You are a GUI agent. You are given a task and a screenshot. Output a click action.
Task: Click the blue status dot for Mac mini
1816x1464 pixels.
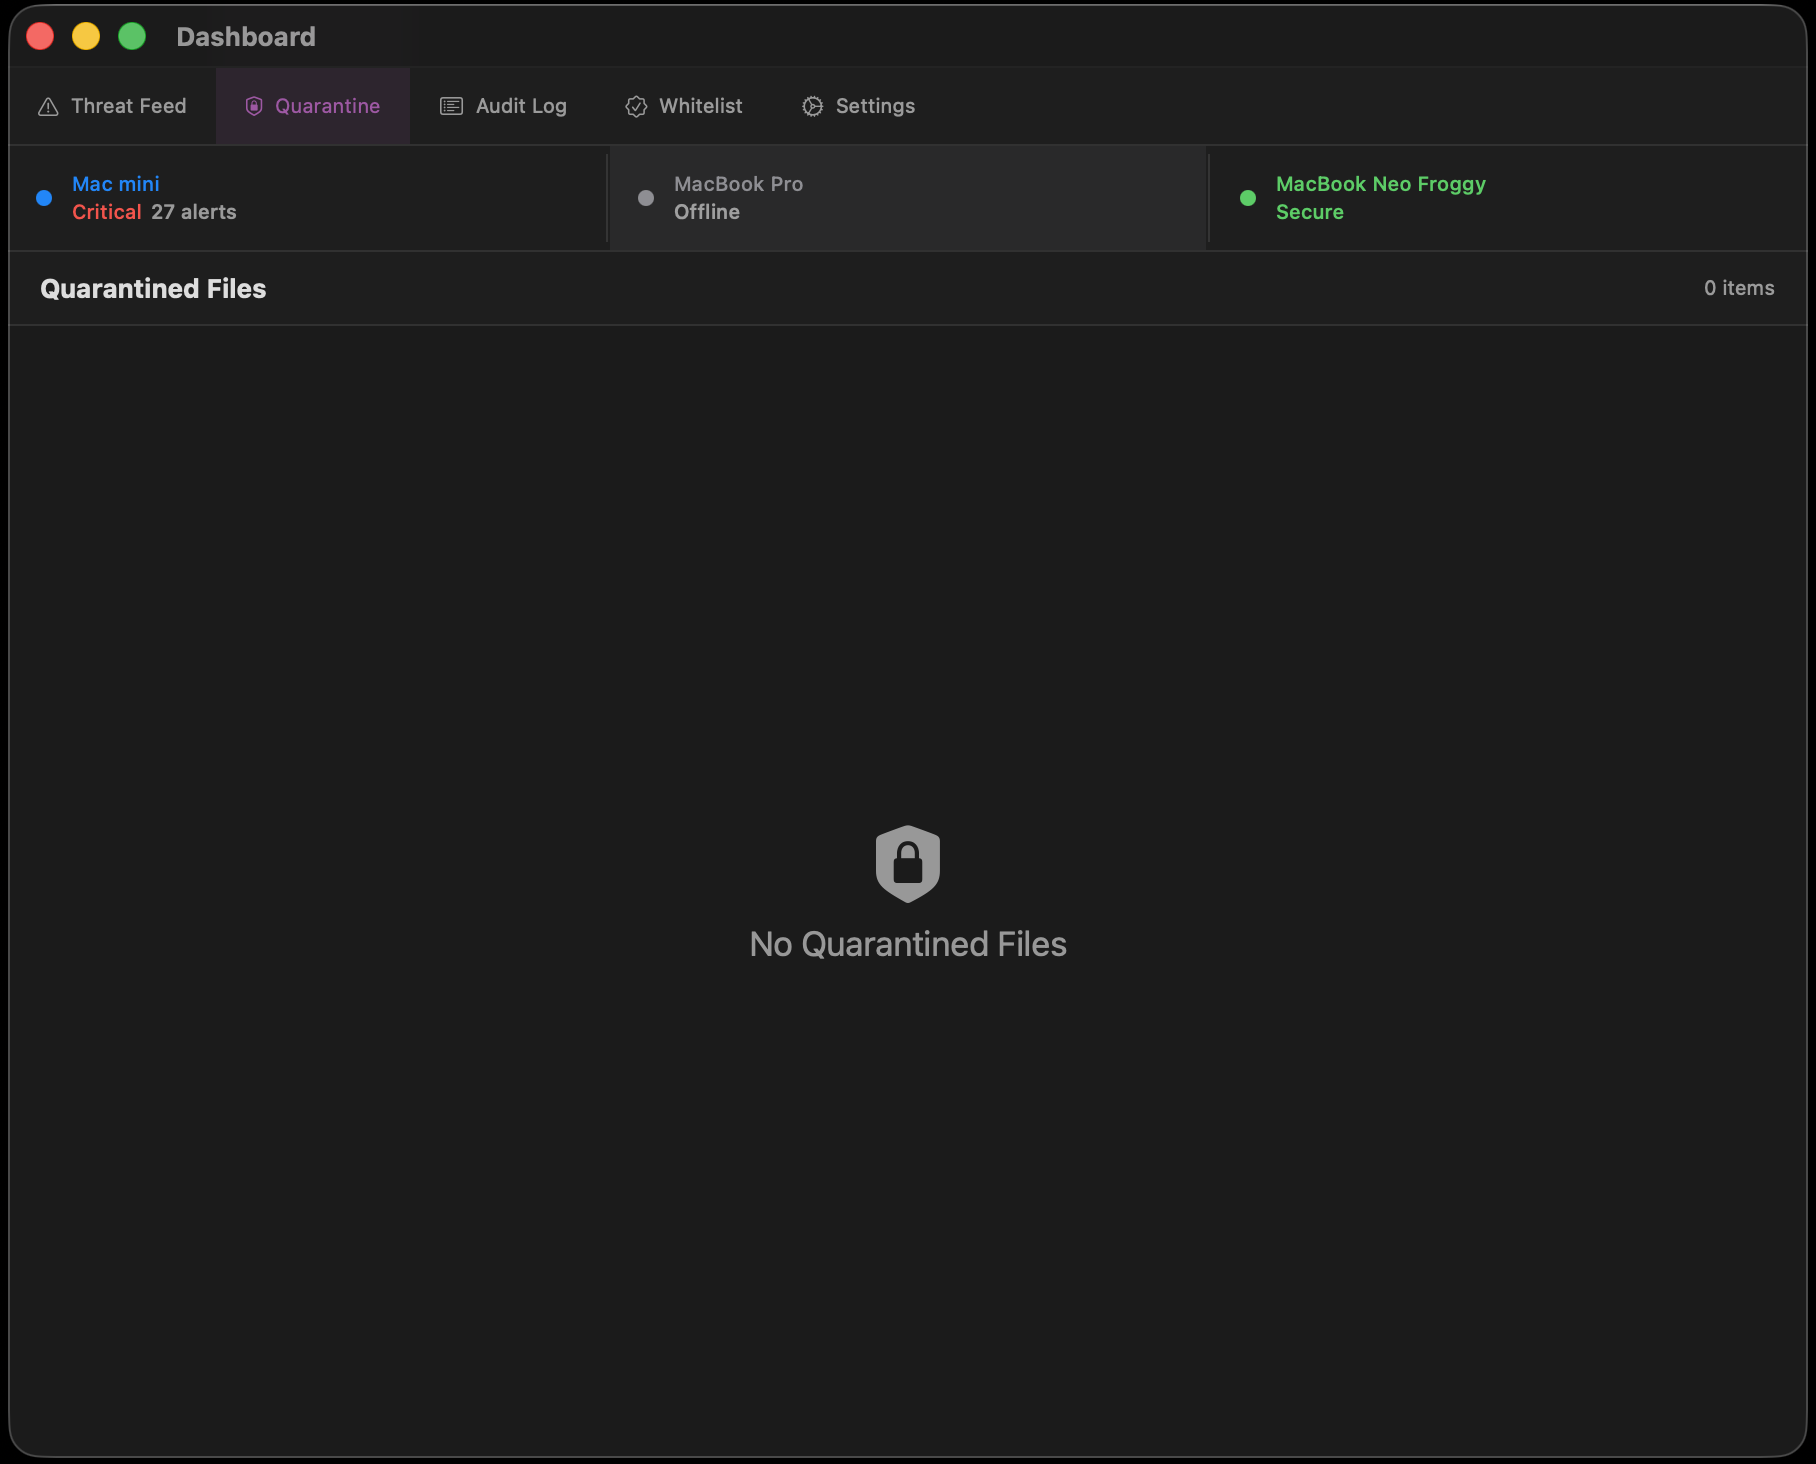coord(44,198)
